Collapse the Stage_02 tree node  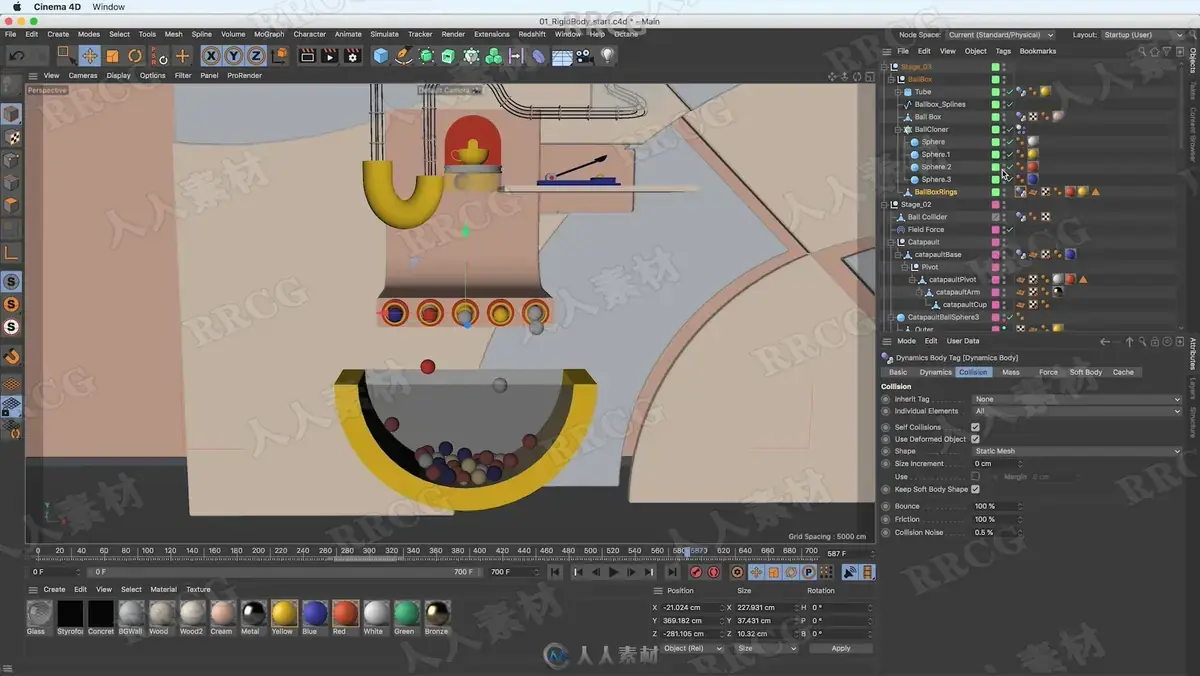884,204
